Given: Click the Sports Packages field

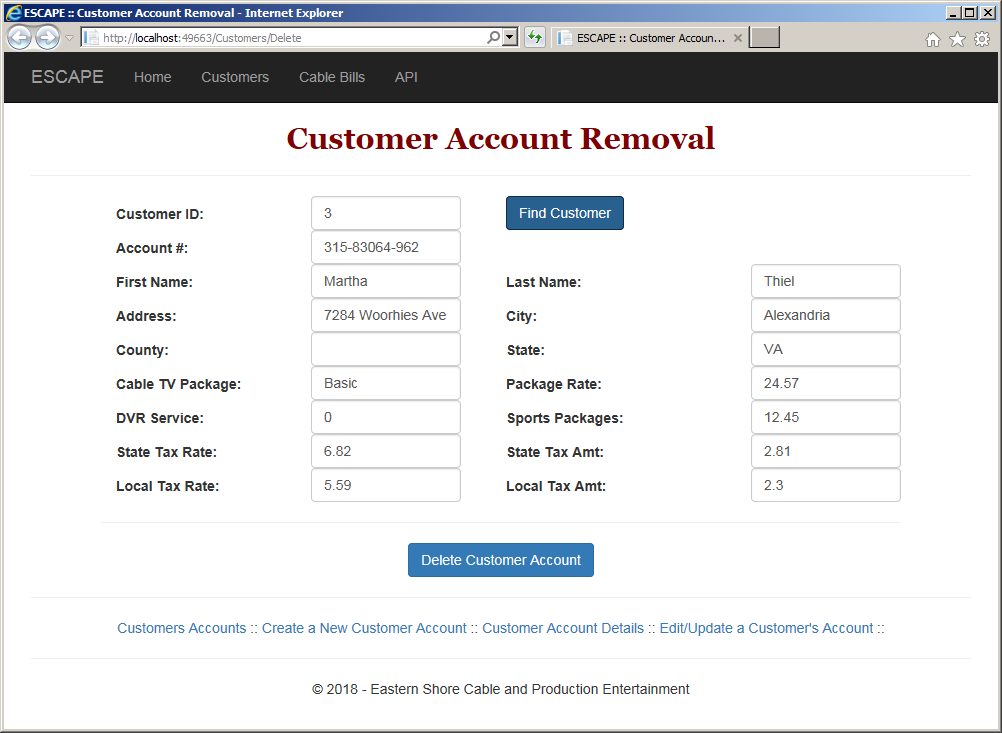Looking at the screenshot, I should [x=826, y=417].
